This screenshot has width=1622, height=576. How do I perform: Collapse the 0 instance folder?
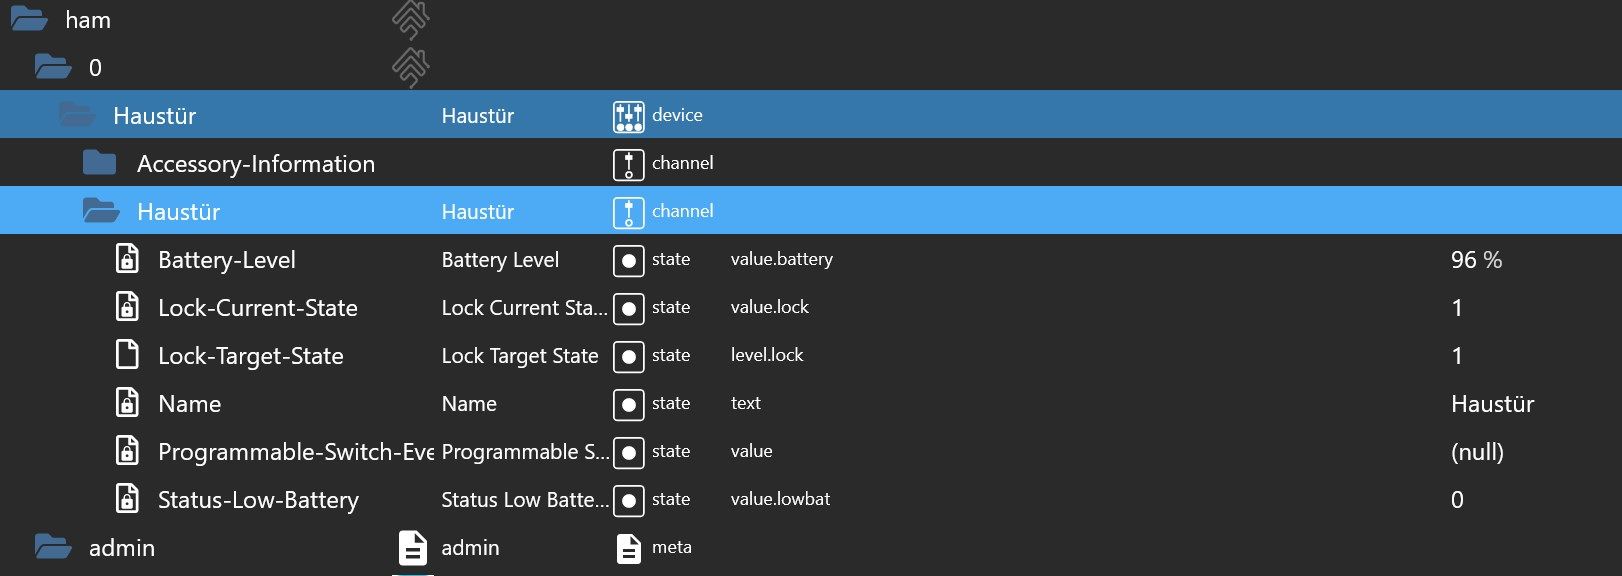pyautogui.click(x=52, y=67)
